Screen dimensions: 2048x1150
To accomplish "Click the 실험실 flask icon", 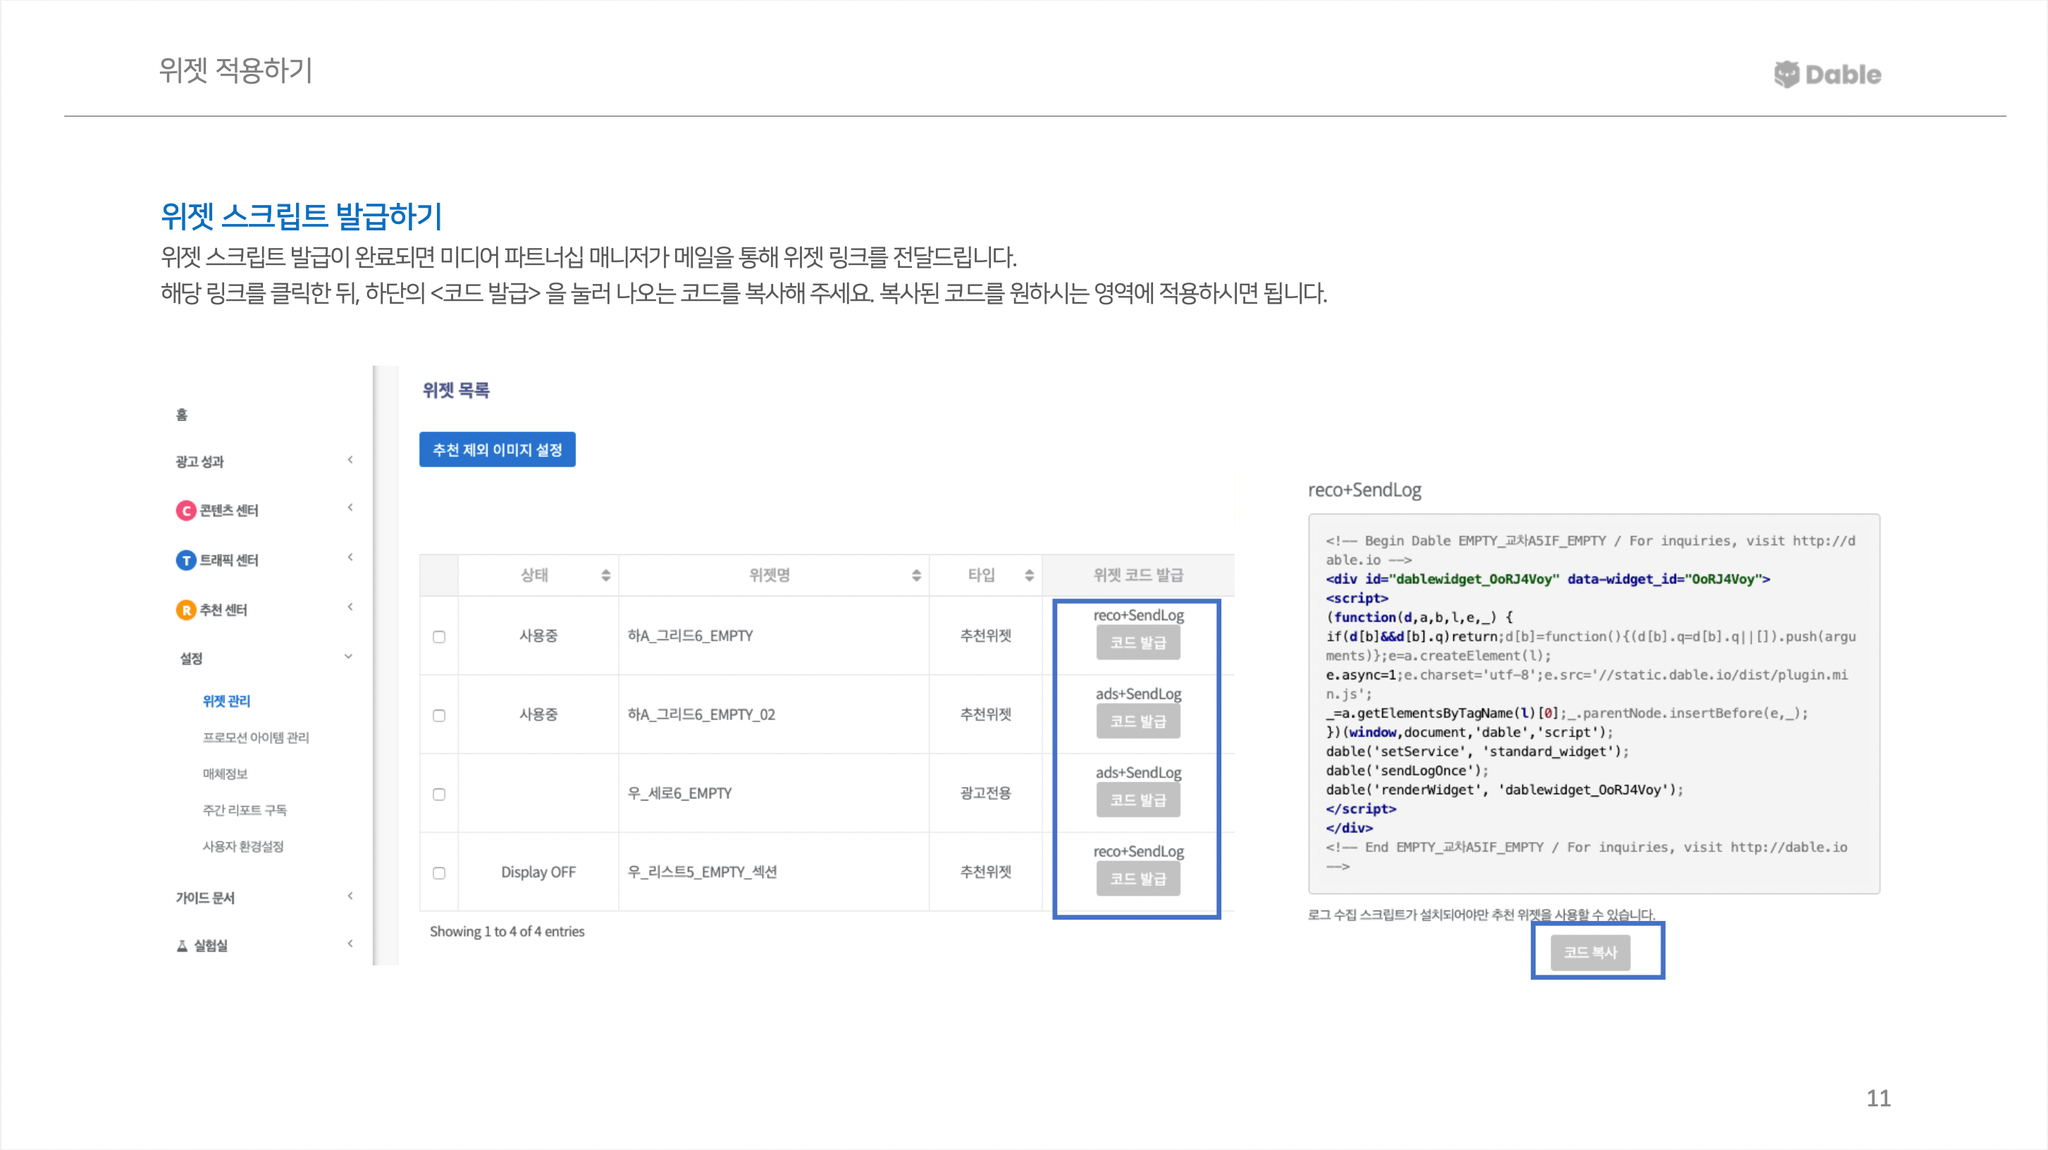I will coord(182,946).
